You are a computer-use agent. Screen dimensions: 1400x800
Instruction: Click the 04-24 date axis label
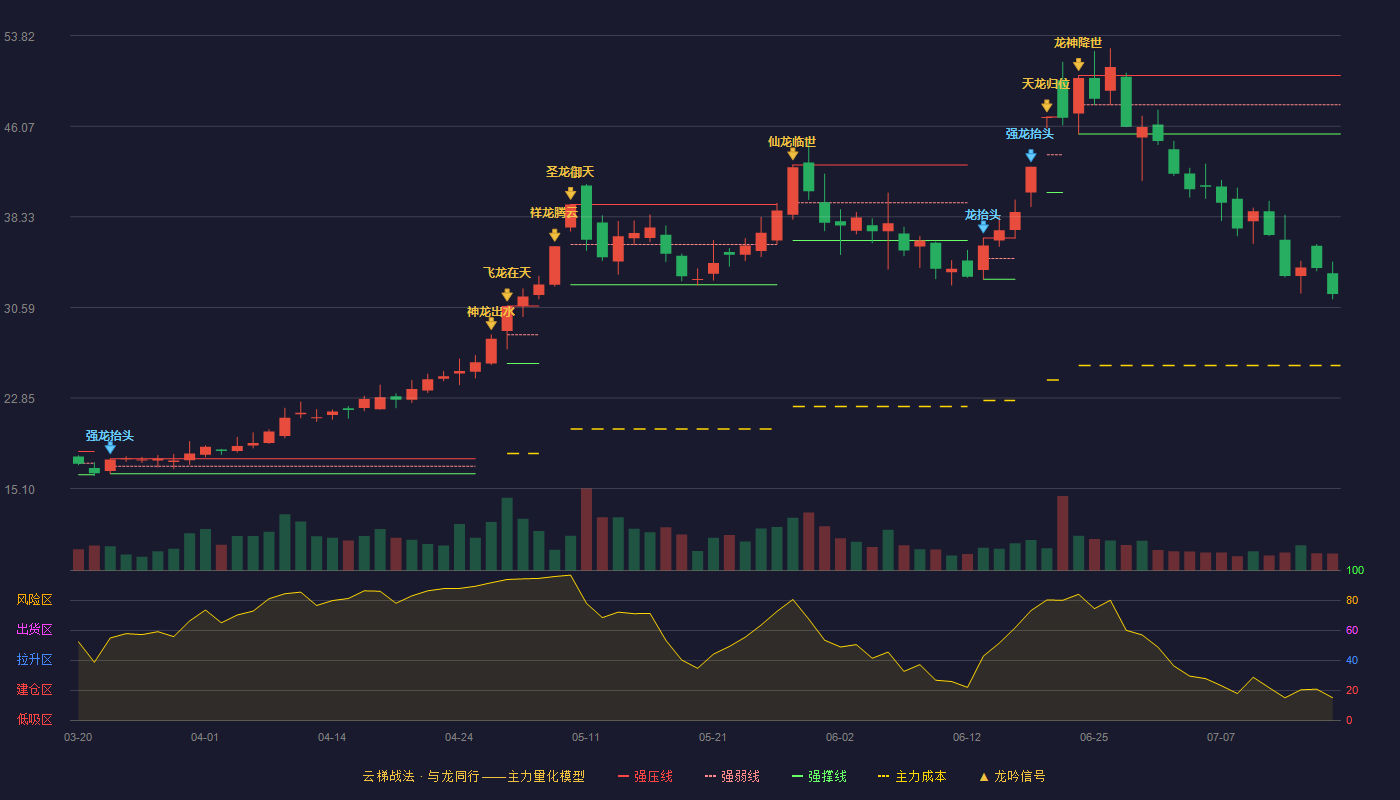[459, 737]
